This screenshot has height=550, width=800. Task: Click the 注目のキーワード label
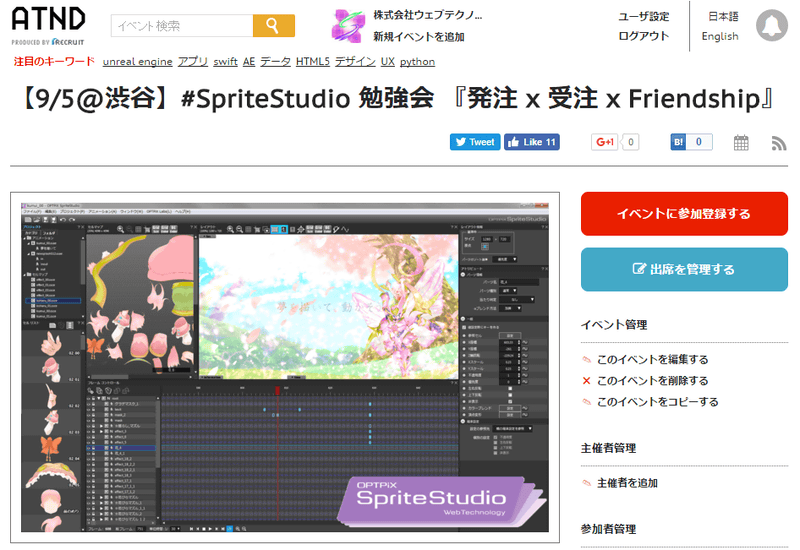click(x=54, y=61)
